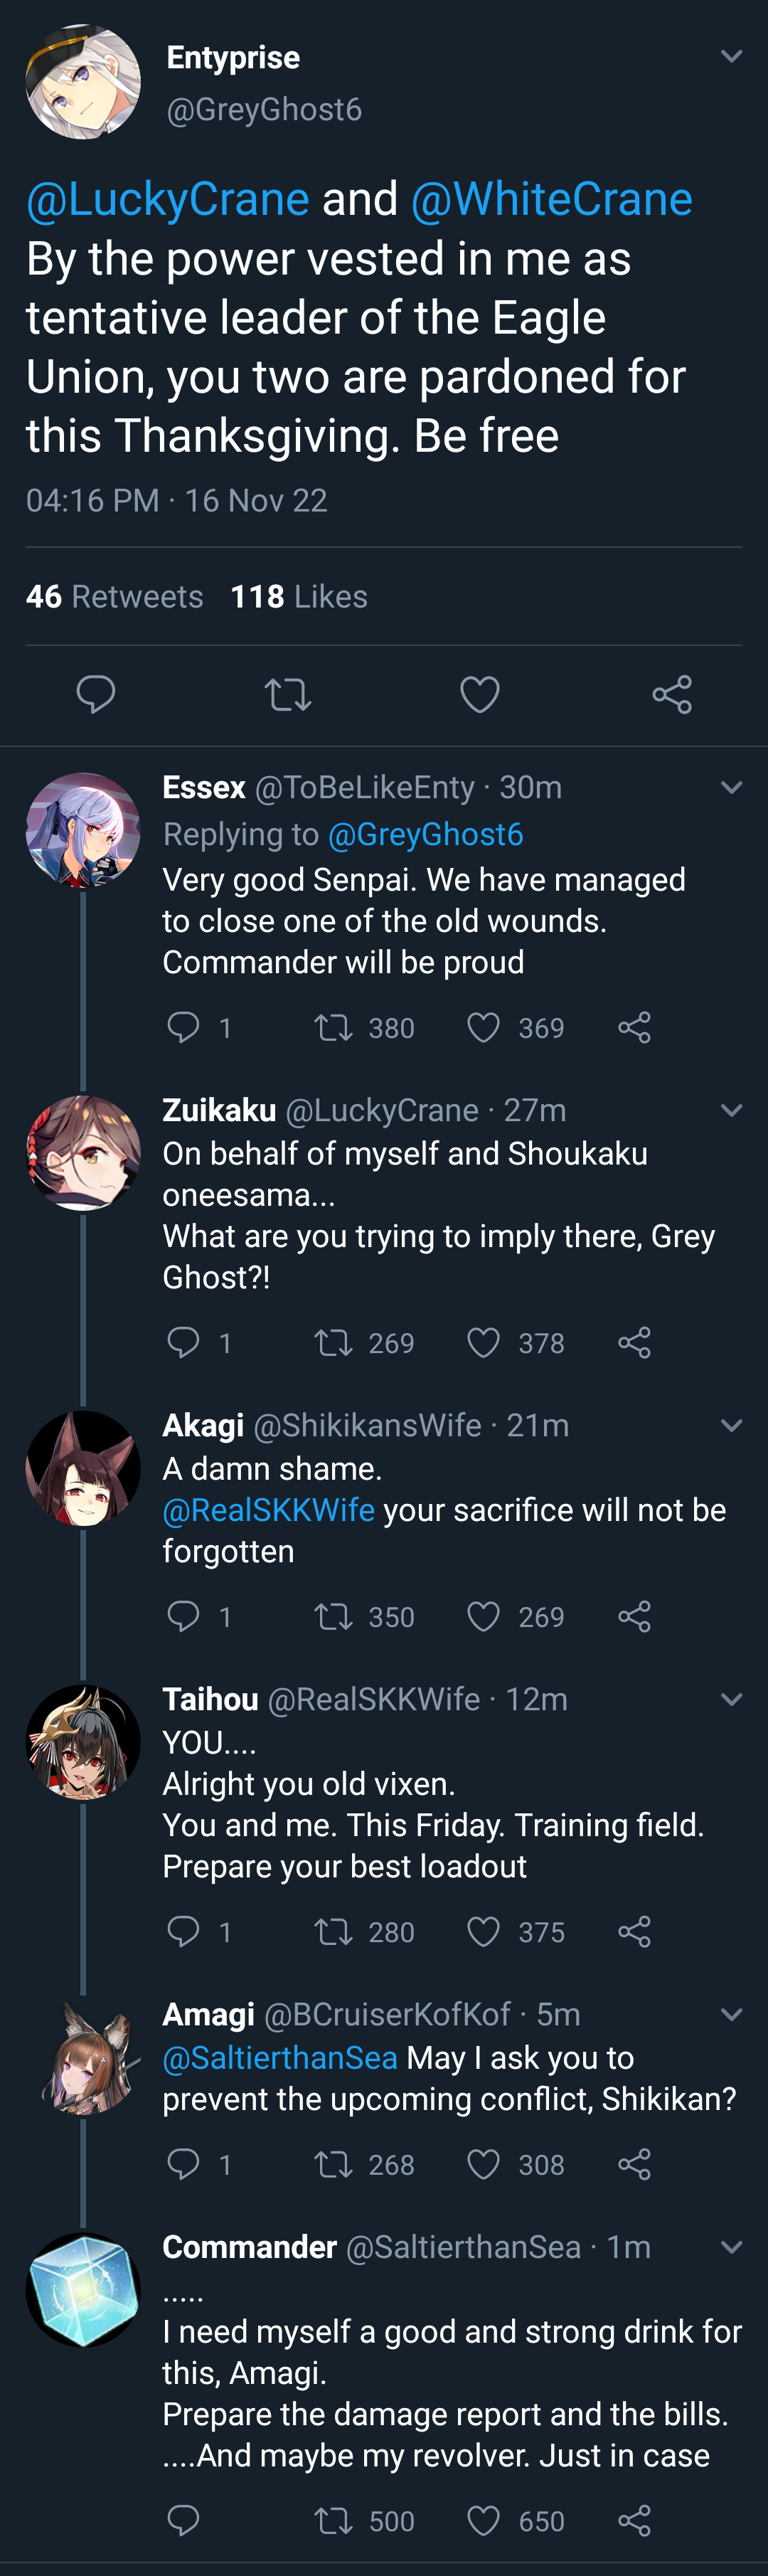This screenshot has width=768, height=2576.
Task: Follow the @RealSKKWife mention in Akagi's reply
Action: click(269, 1510)
